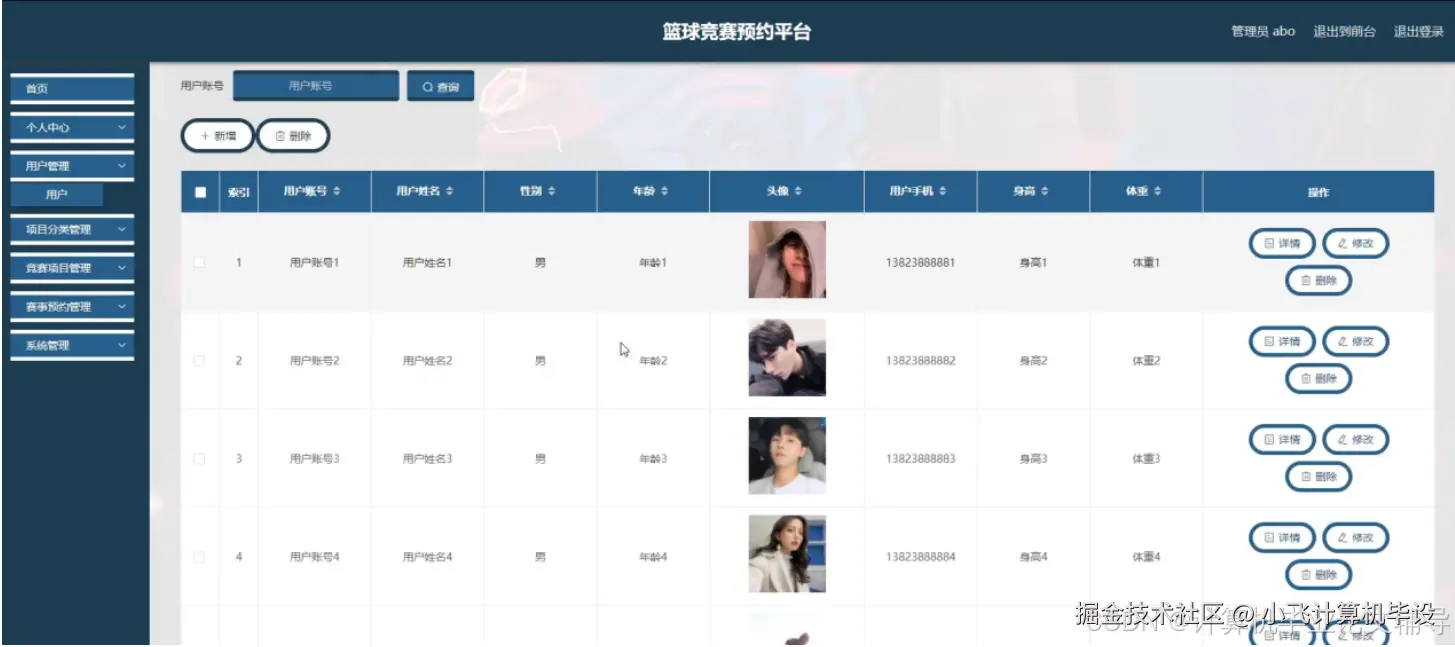1455x647 pixels.
Task: Click 删除 for row 用户账号1
Action: [x=1319, y=281]
